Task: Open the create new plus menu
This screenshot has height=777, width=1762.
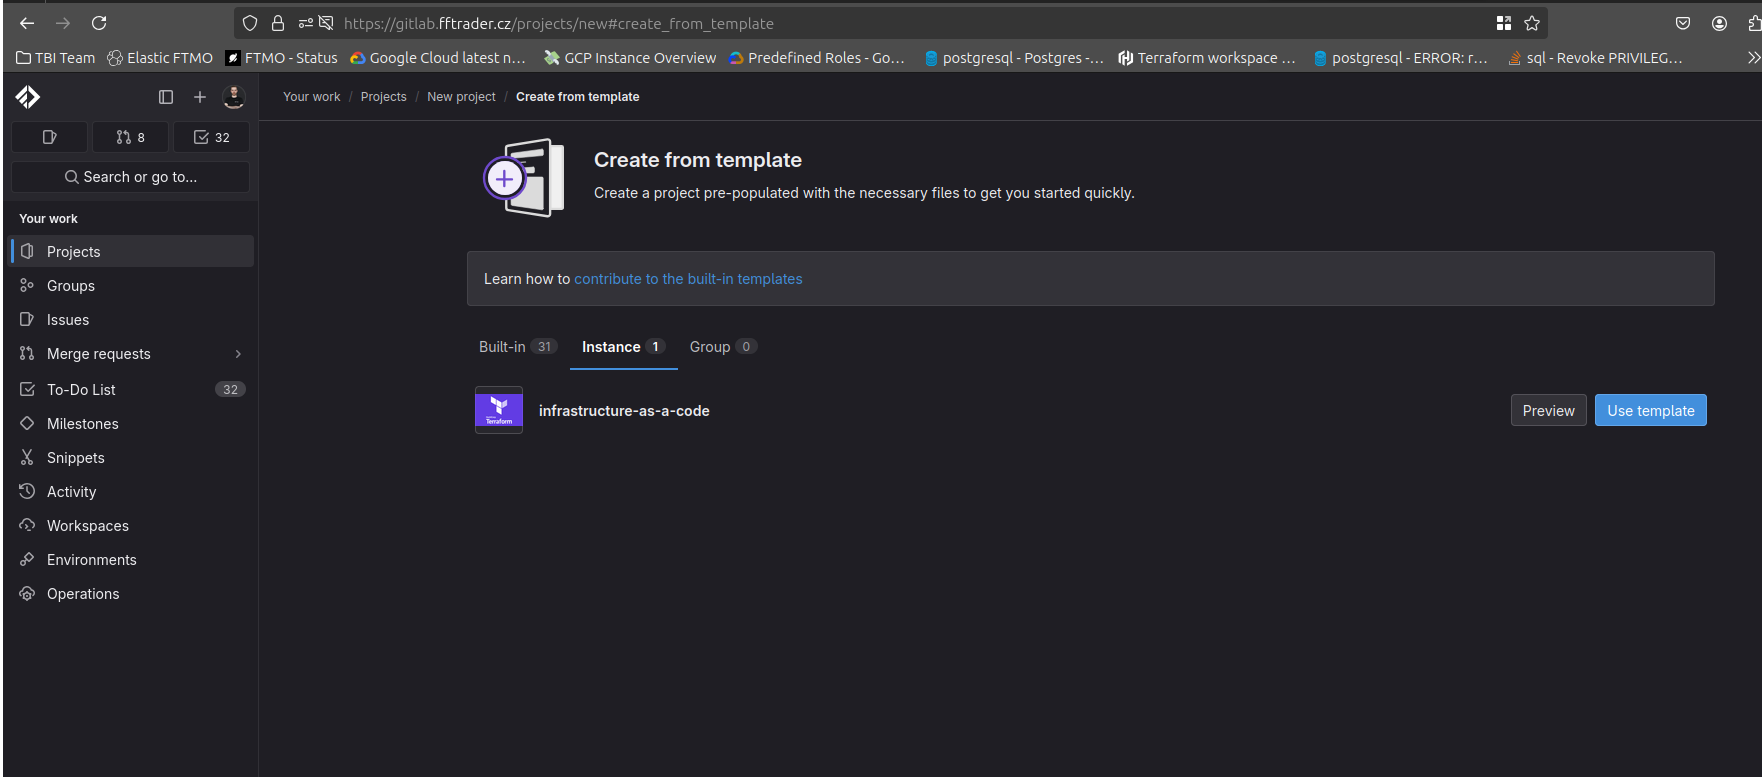Action: click(200, 97)
